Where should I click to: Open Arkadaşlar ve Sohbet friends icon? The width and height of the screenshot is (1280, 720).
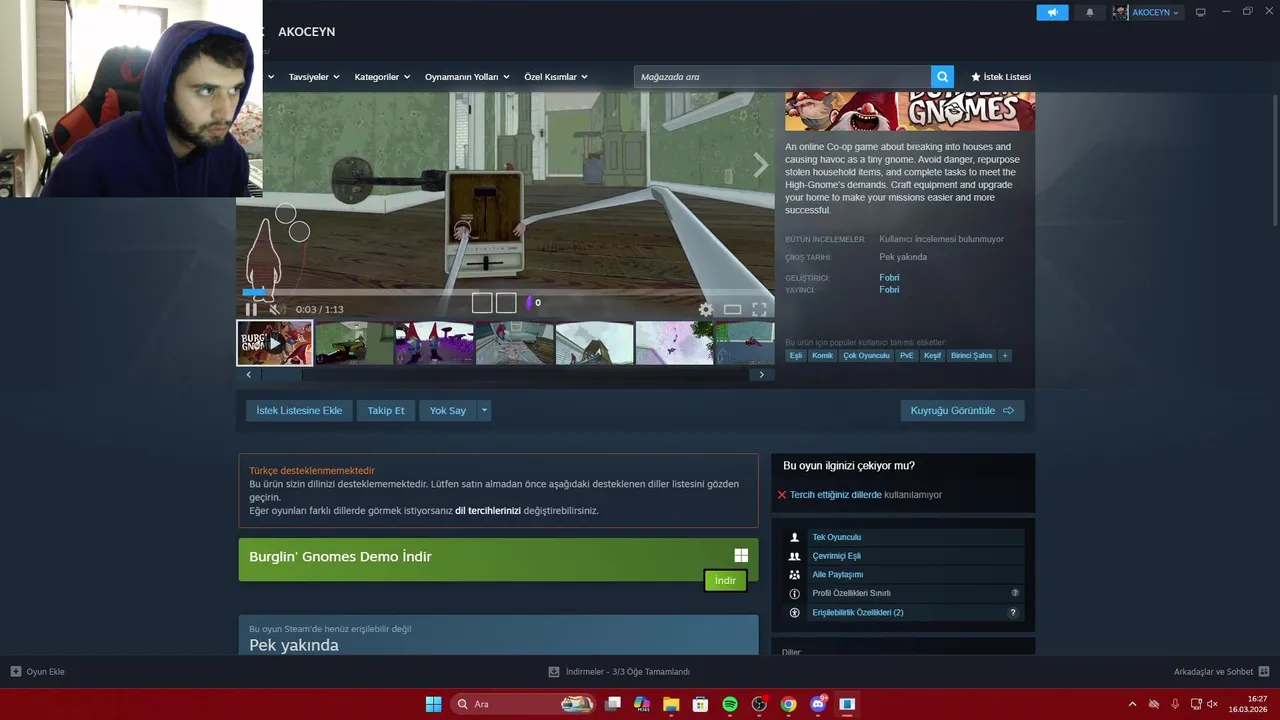tap(1264, 672)
